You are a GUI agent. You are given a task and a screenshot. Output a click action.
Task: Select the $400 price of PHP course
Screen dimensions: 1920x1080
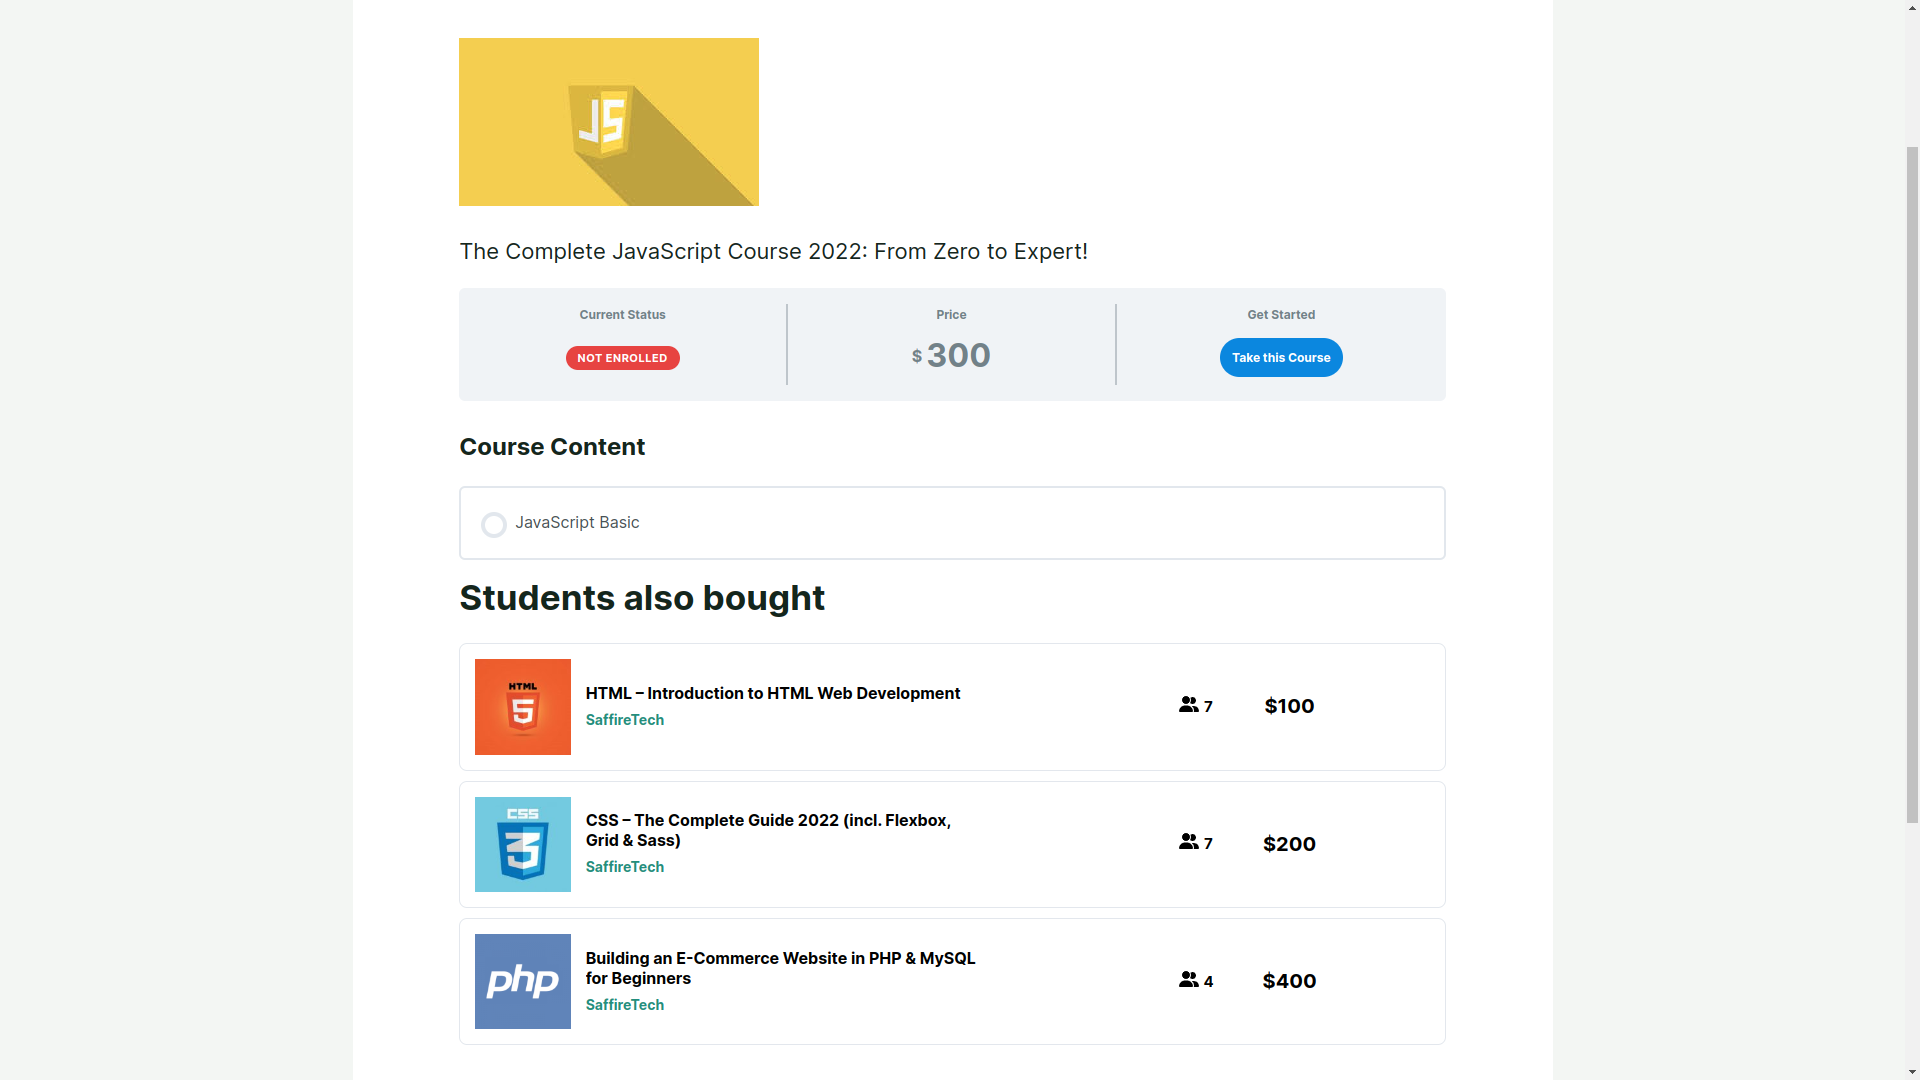(x=1289, y=981)
